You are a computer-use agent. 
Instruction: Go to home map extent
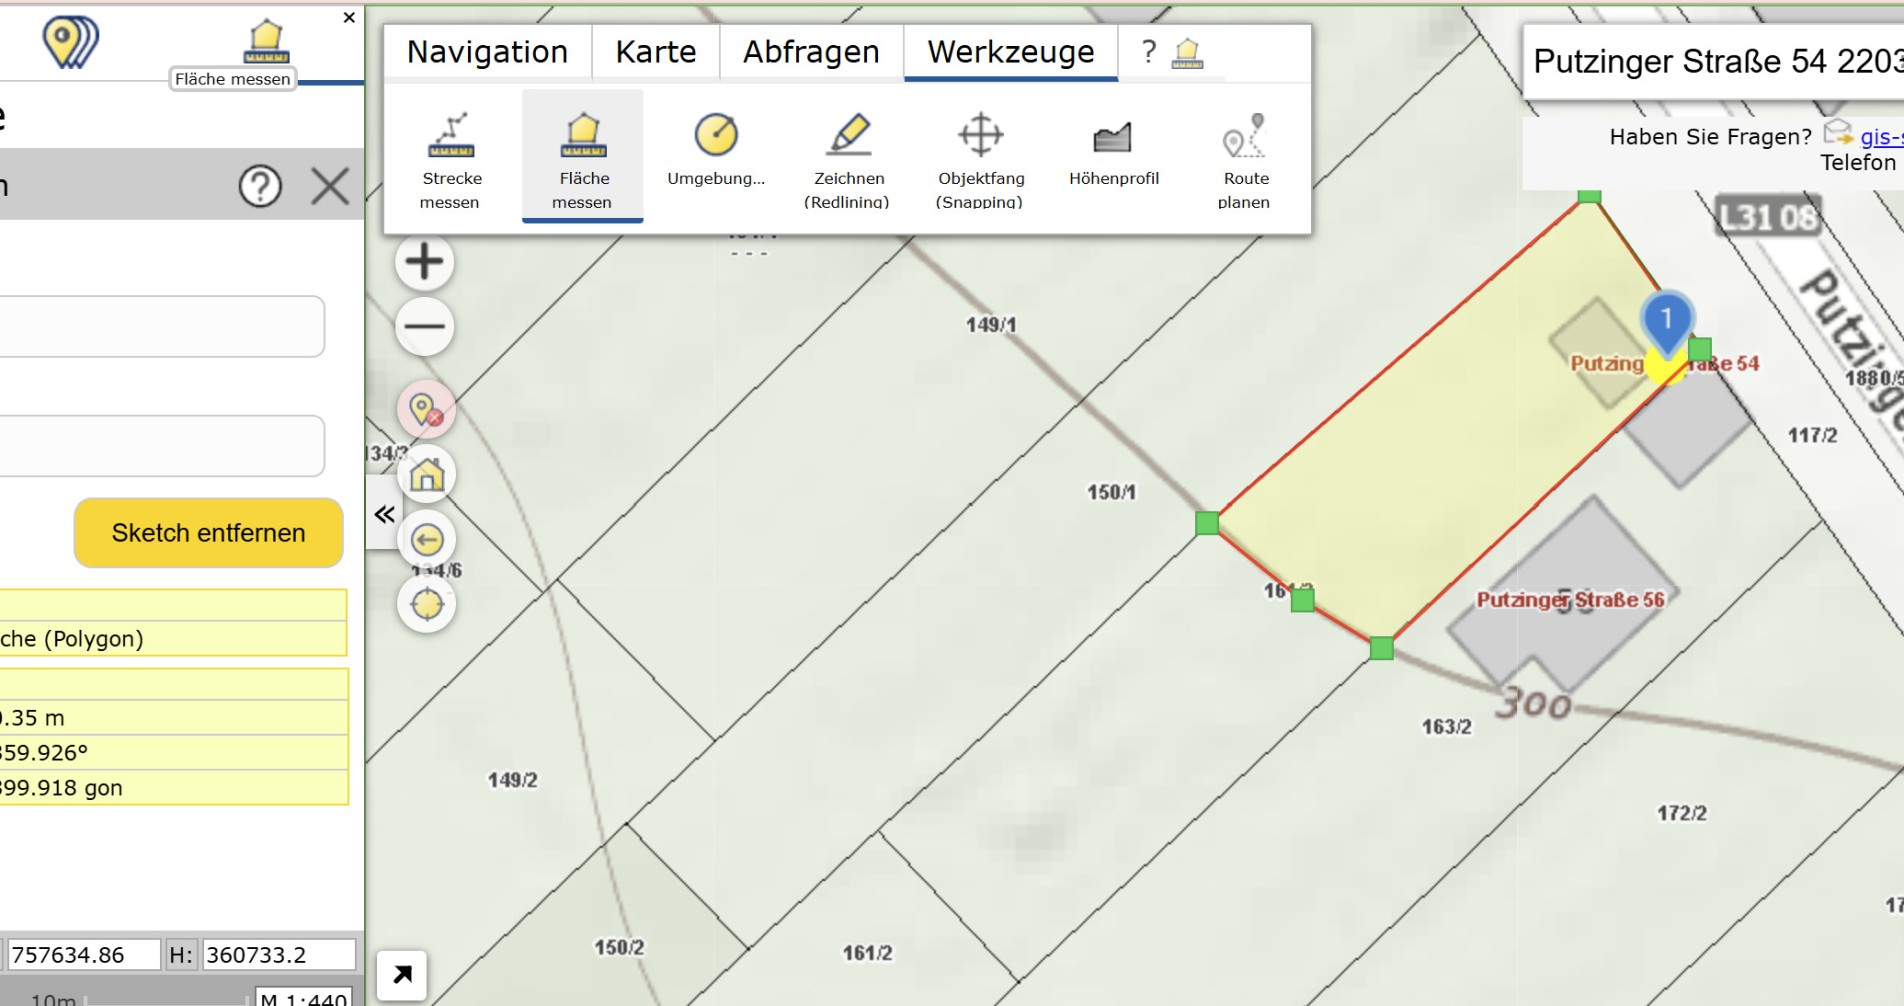pos(427,474)
